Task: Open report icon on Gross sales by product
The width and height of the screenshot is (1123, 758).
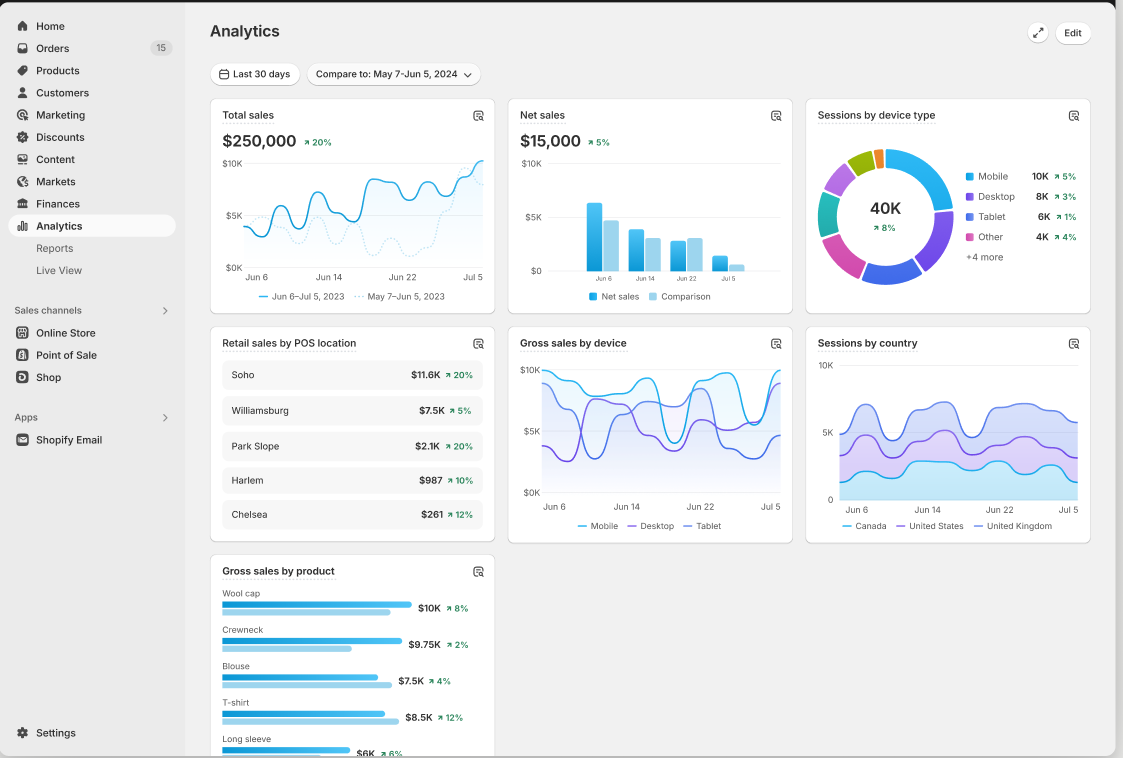Action: (478, 572)
